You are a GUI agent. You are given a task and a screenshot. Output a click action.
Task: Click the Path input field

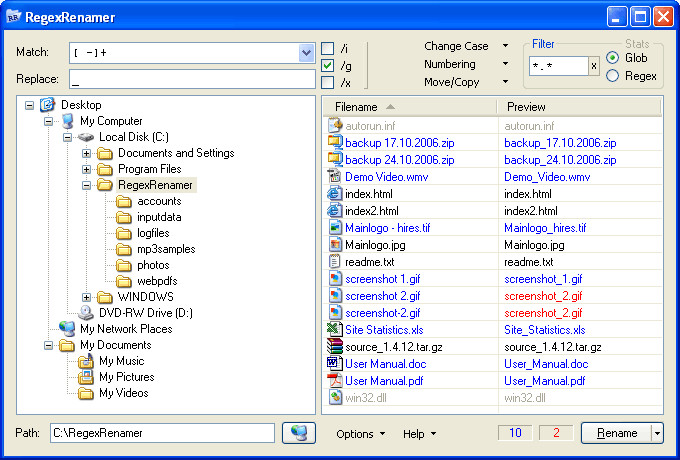(163, 433)
